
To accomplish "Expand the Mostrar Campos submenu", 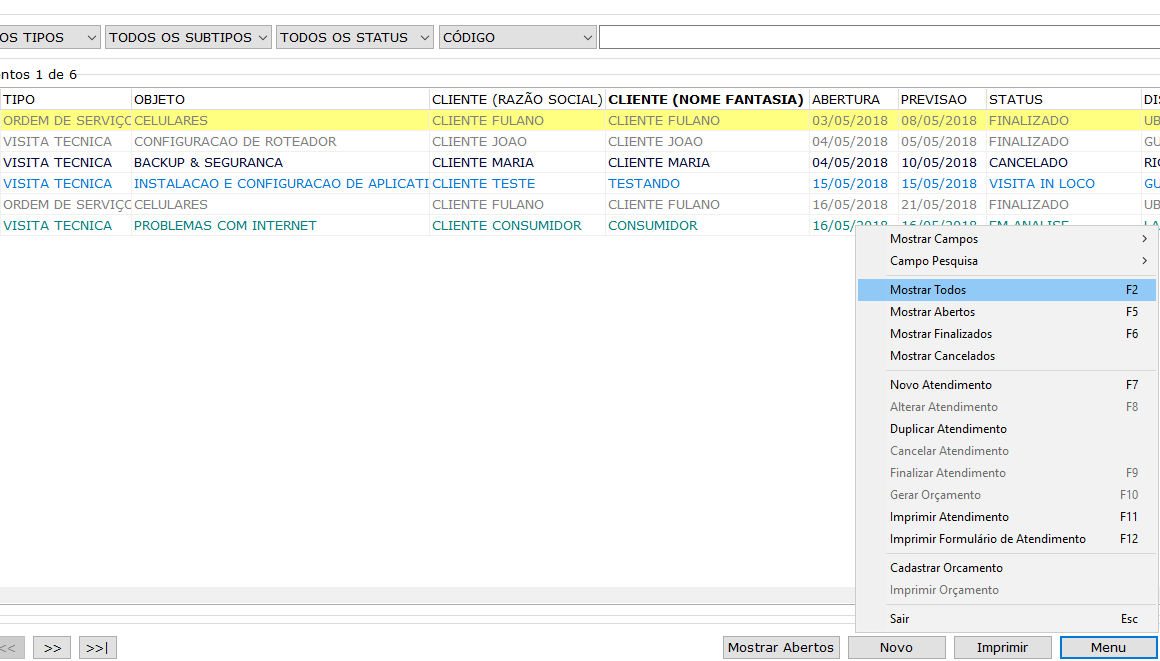I will coord(1007,239).
